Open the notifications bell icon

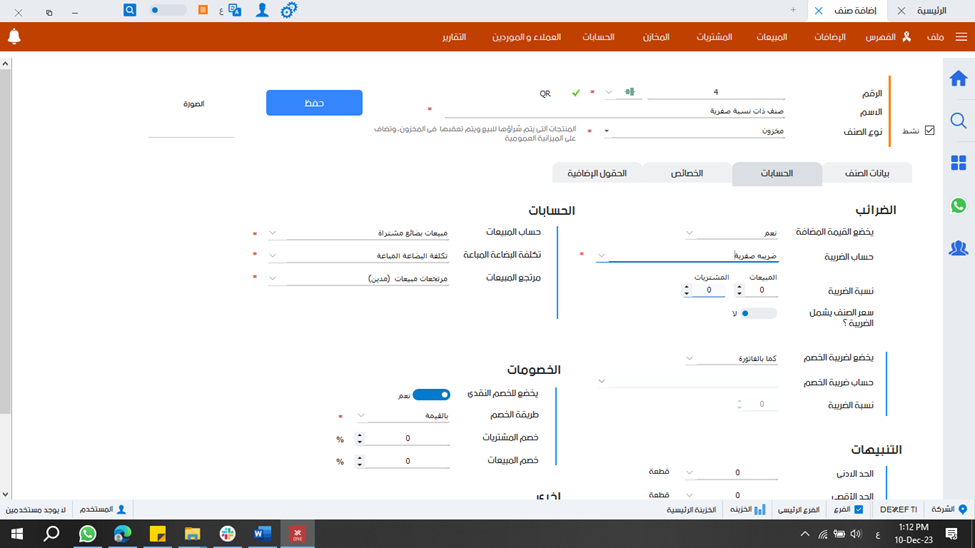click(x=14, y=37)
